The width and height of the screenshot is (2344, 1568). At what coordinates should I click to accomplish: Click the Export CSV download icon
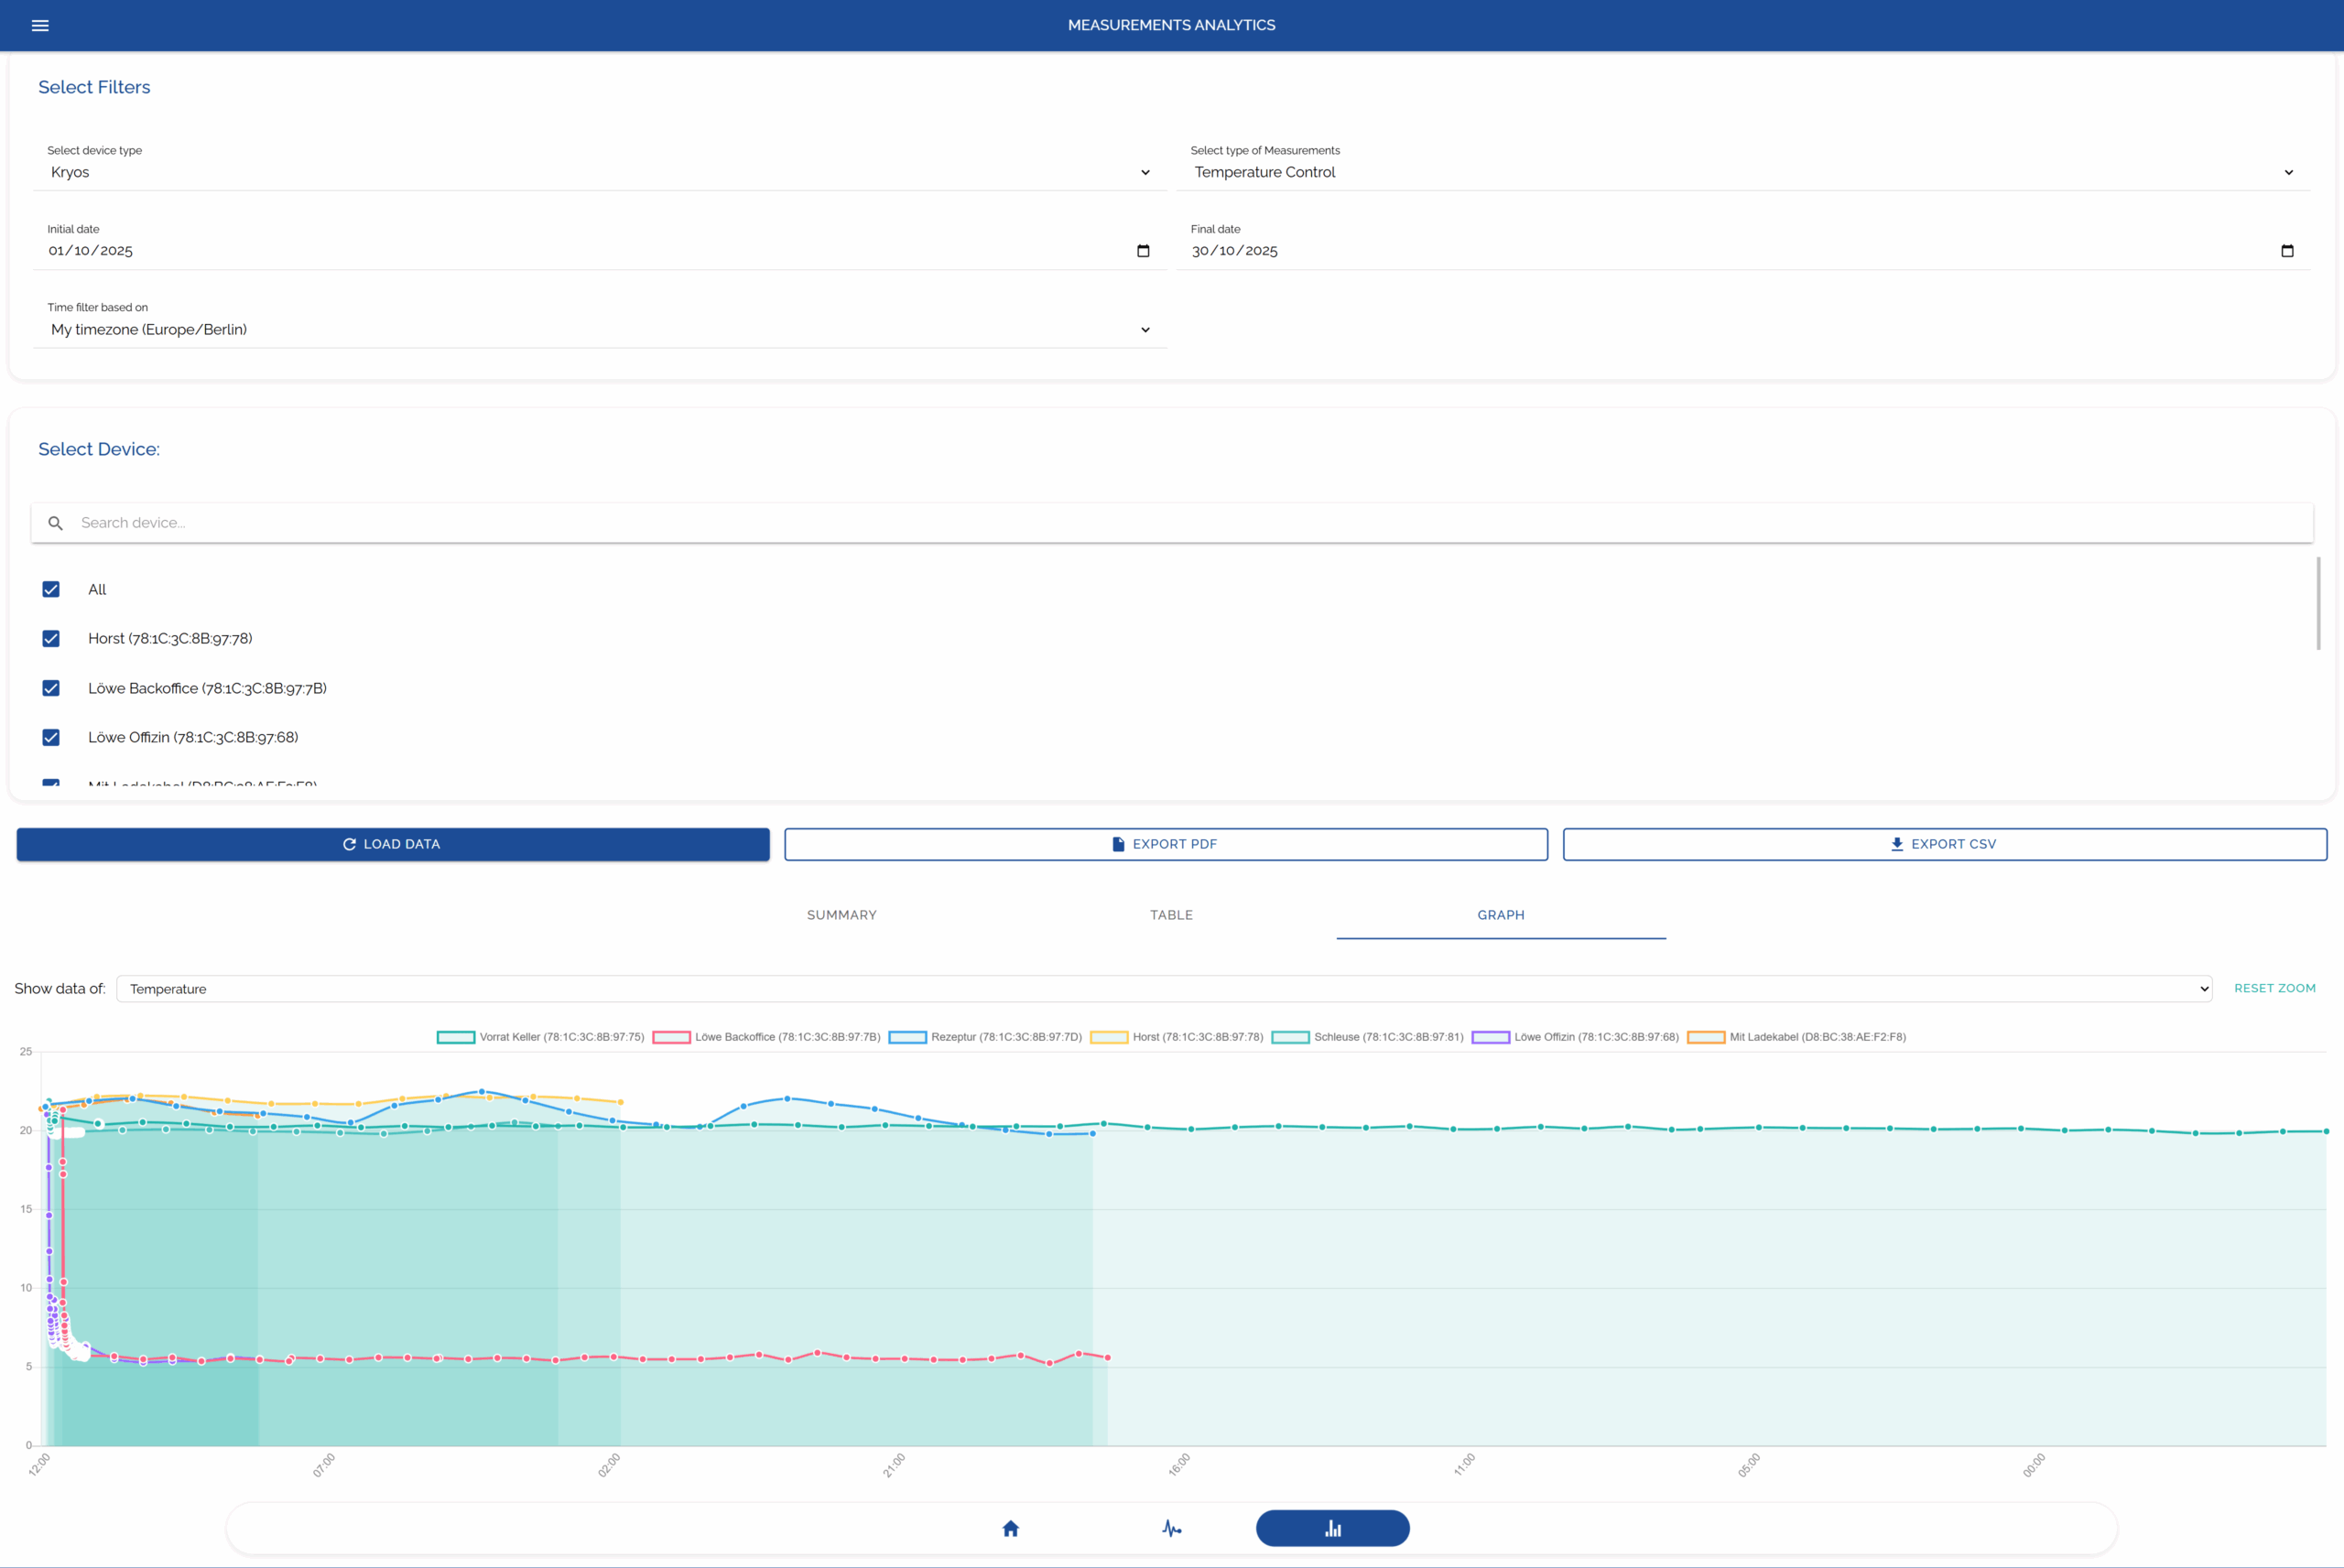(x=1896, y=844)
